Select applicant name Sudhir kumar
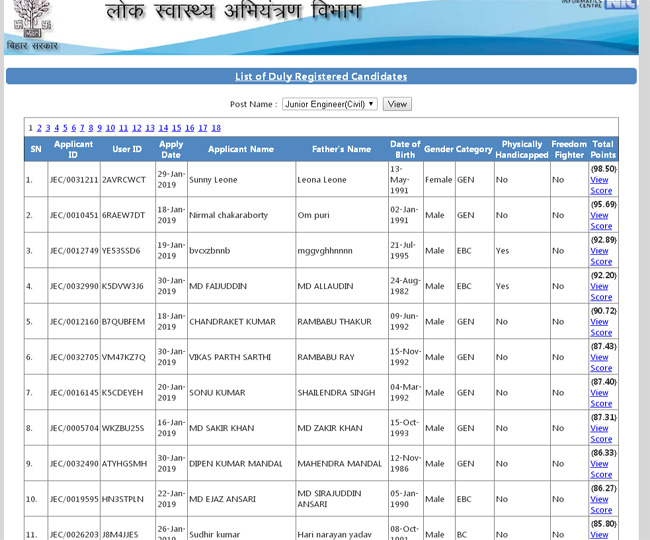The width and height of the screenshot is (650, 540). [x=214, y=535]
